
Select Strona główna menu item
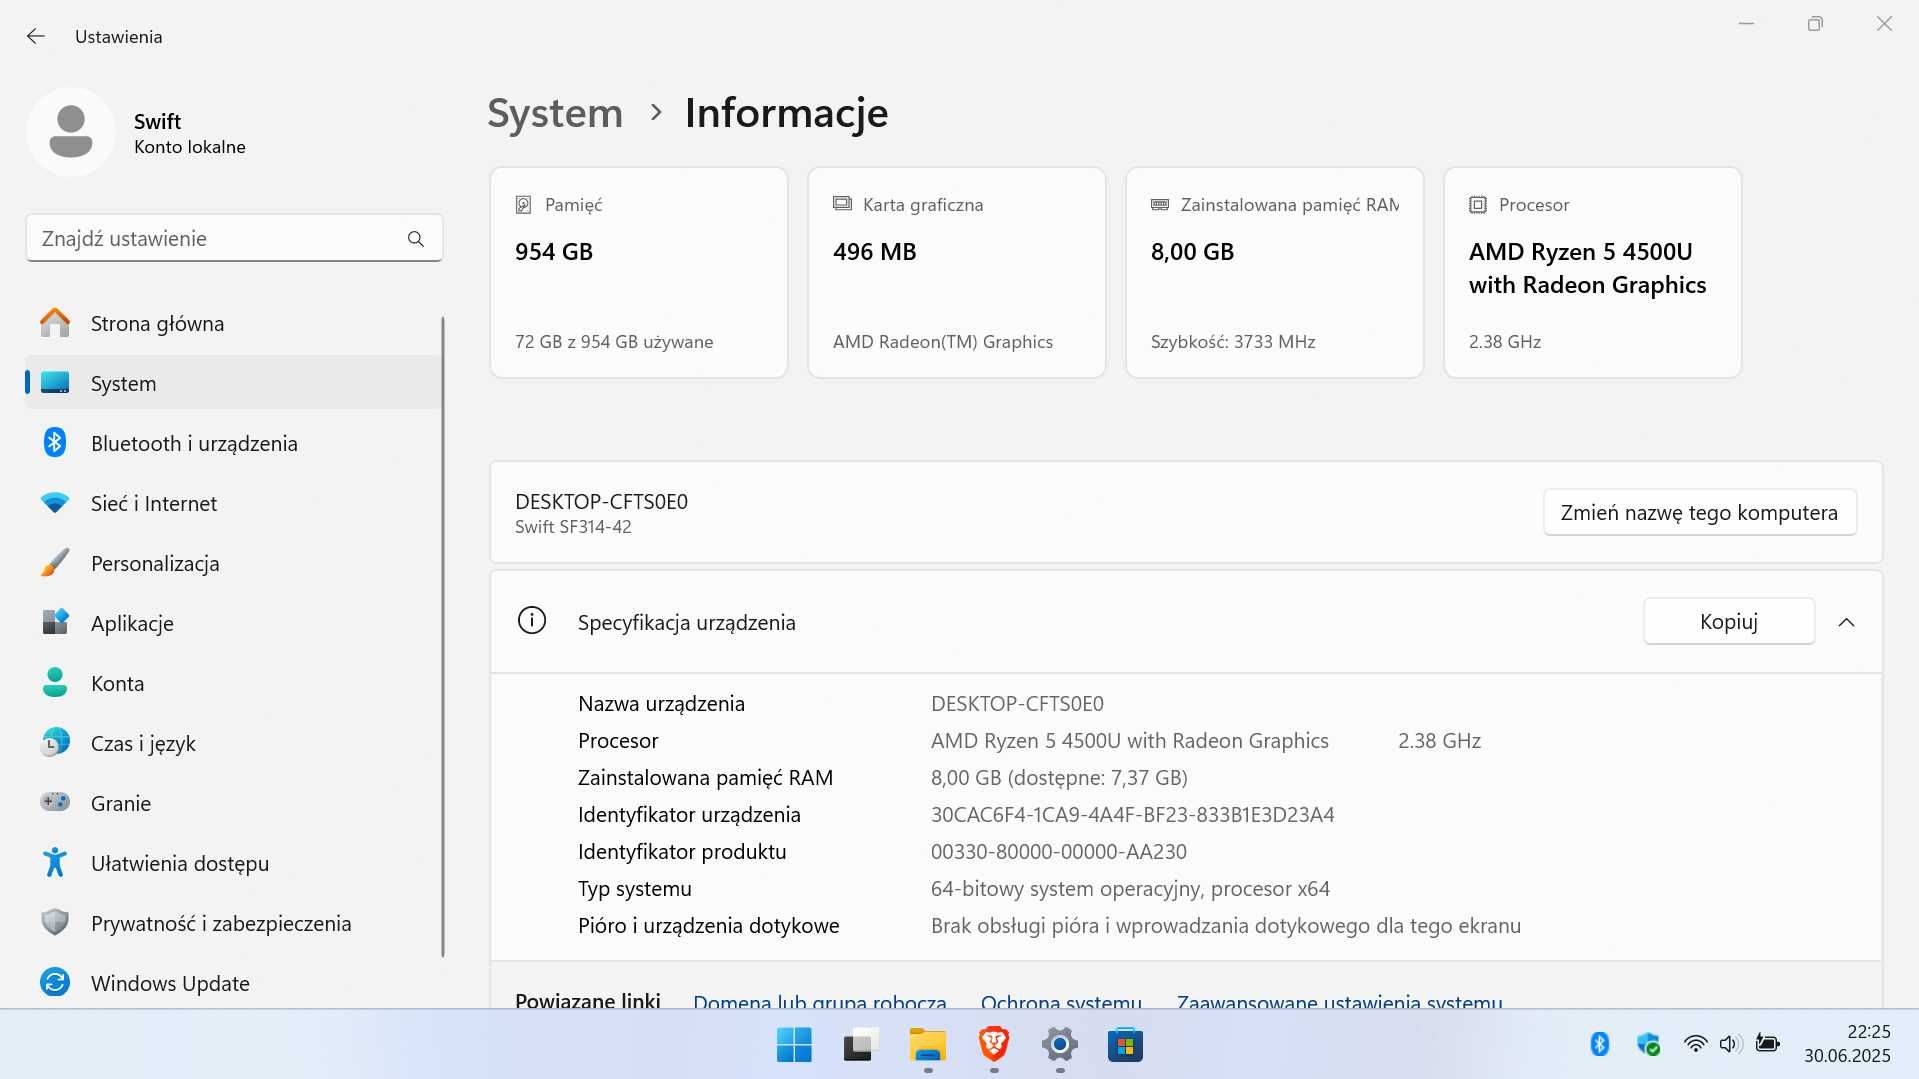pyautogui.click(x=233, y=323)
